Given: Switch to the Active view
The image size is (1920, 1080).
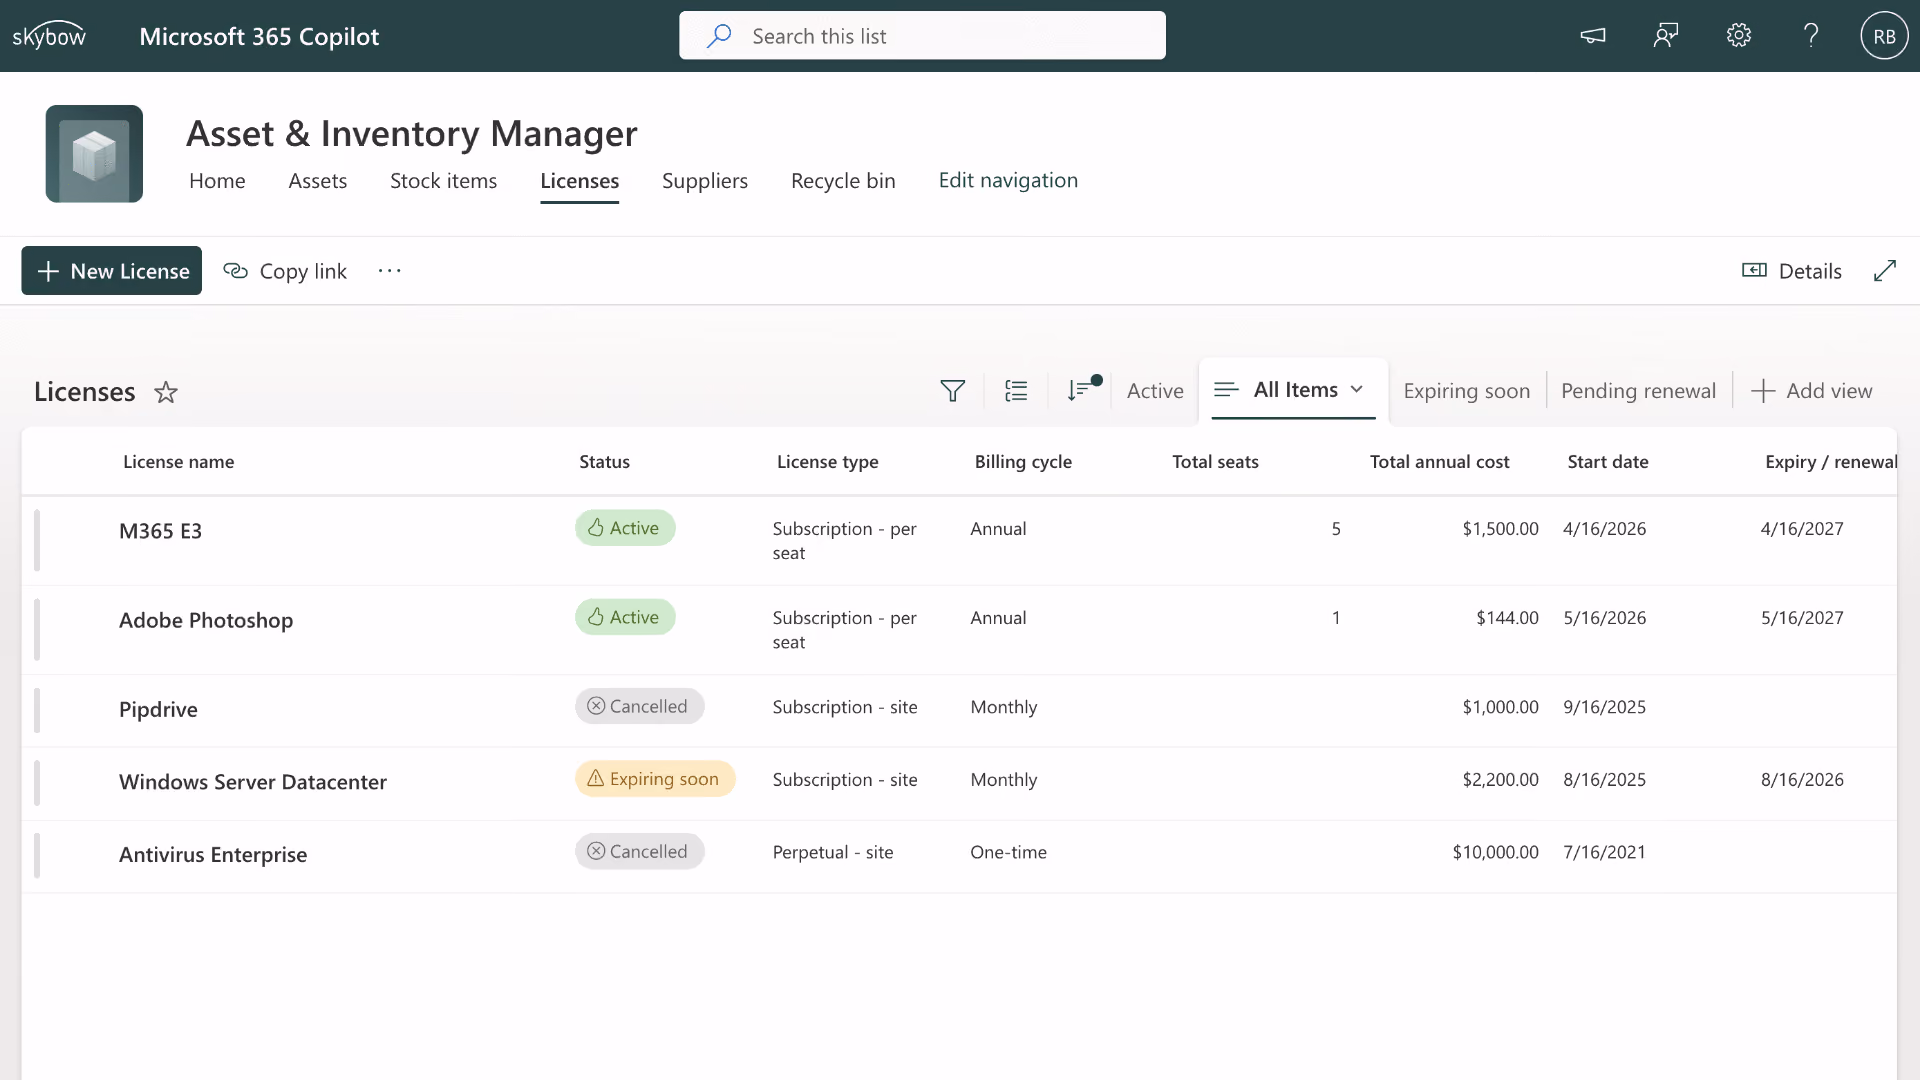Looking at the screenshot, I should 1155,391.
